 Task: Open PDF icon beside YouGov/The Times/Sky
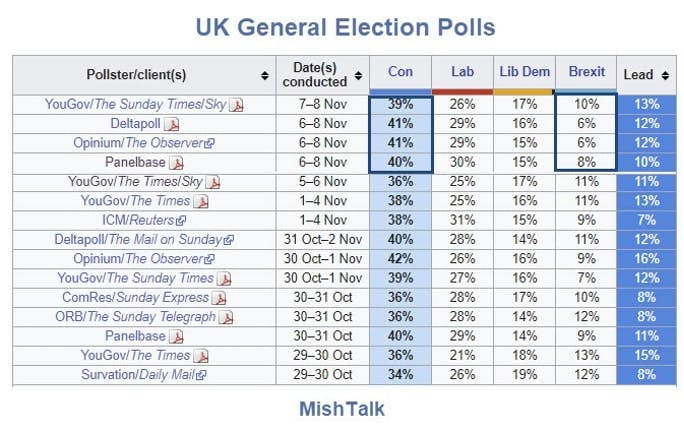(213, 182)
